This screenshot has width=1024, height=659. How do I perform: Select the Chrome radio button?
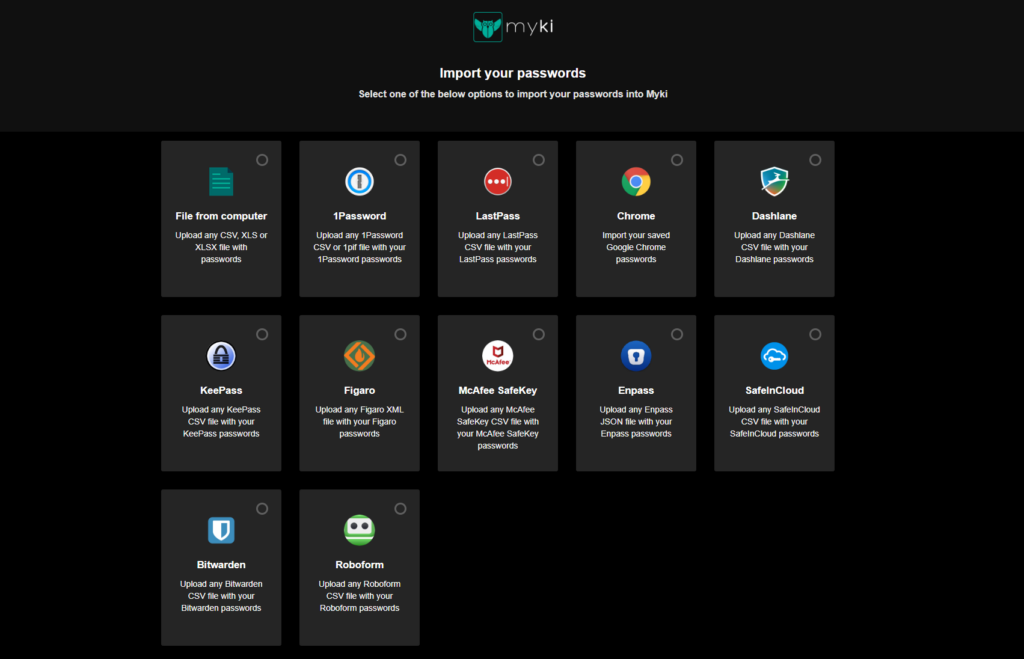pyautogui.click(x=677, y=160)
